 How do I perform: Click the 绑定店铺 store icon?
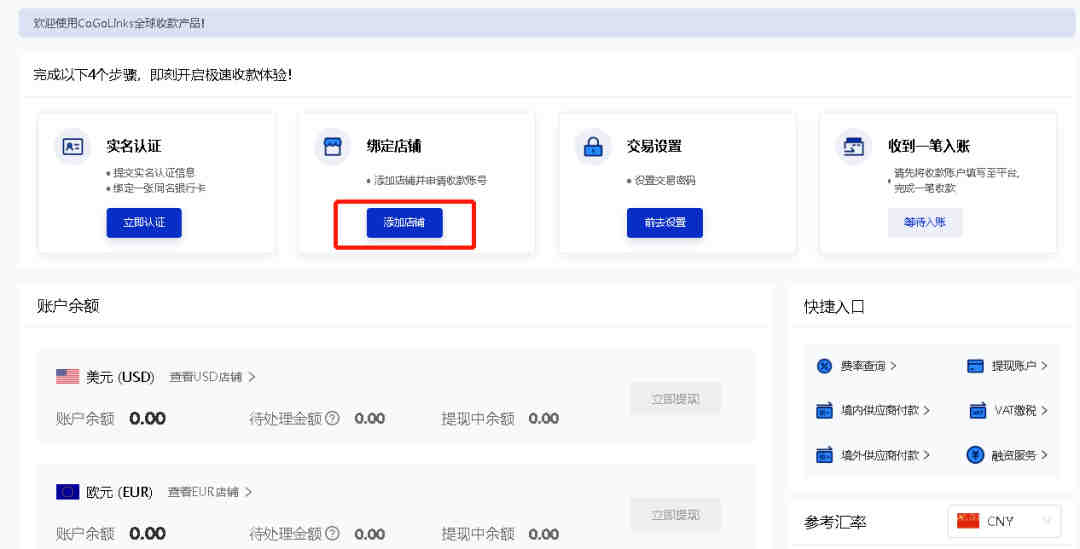[333, 147]
